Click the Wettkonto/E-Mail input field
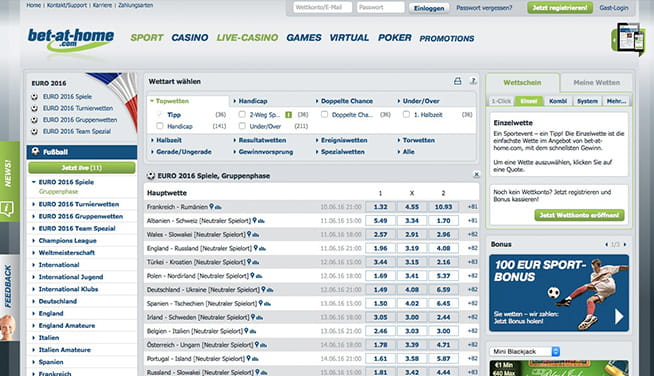The height and width of the screenshot is (376, 654). [322, 7]
